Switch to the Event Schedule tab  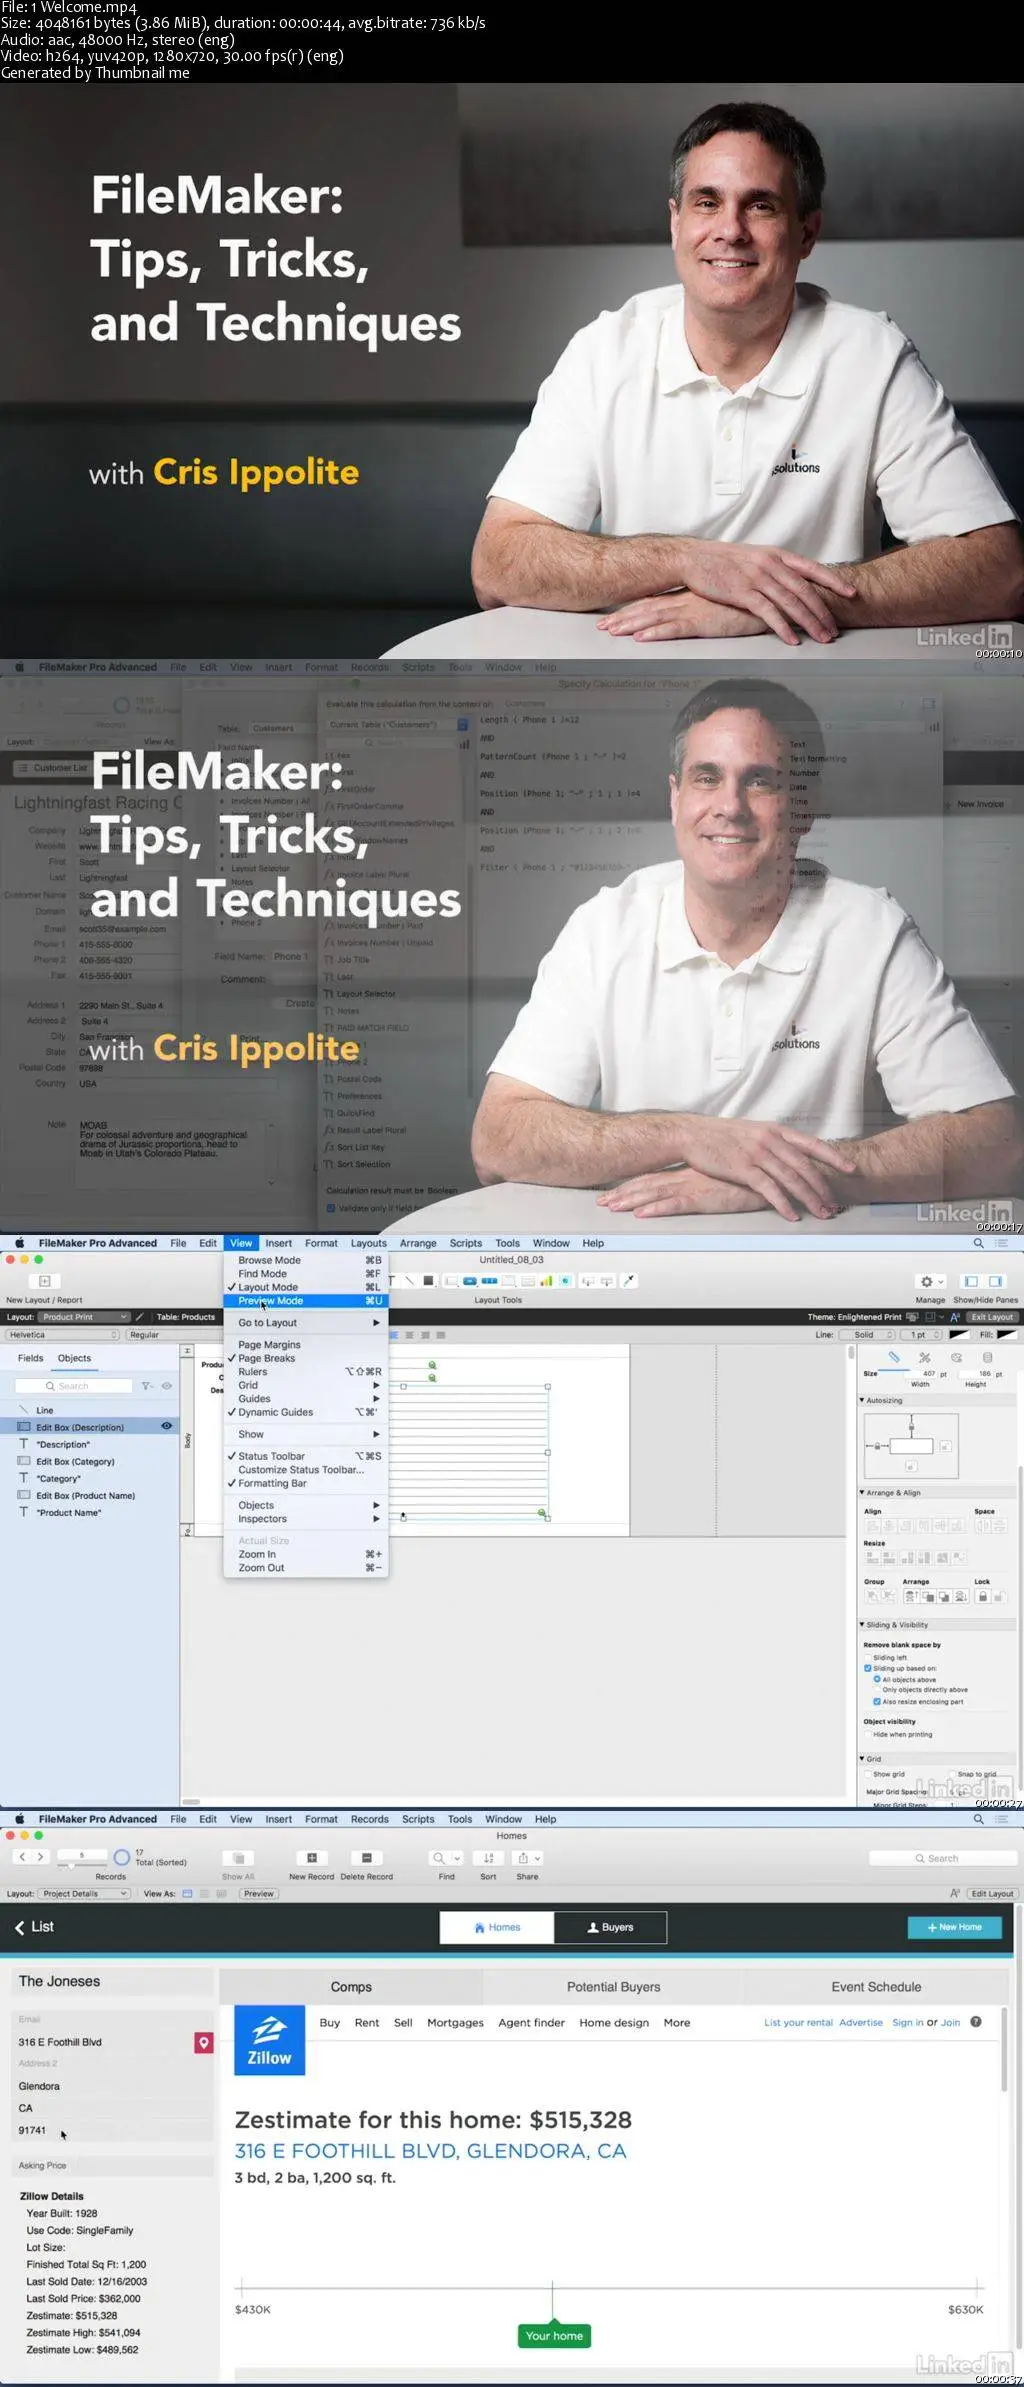(x=876, y=1987)
